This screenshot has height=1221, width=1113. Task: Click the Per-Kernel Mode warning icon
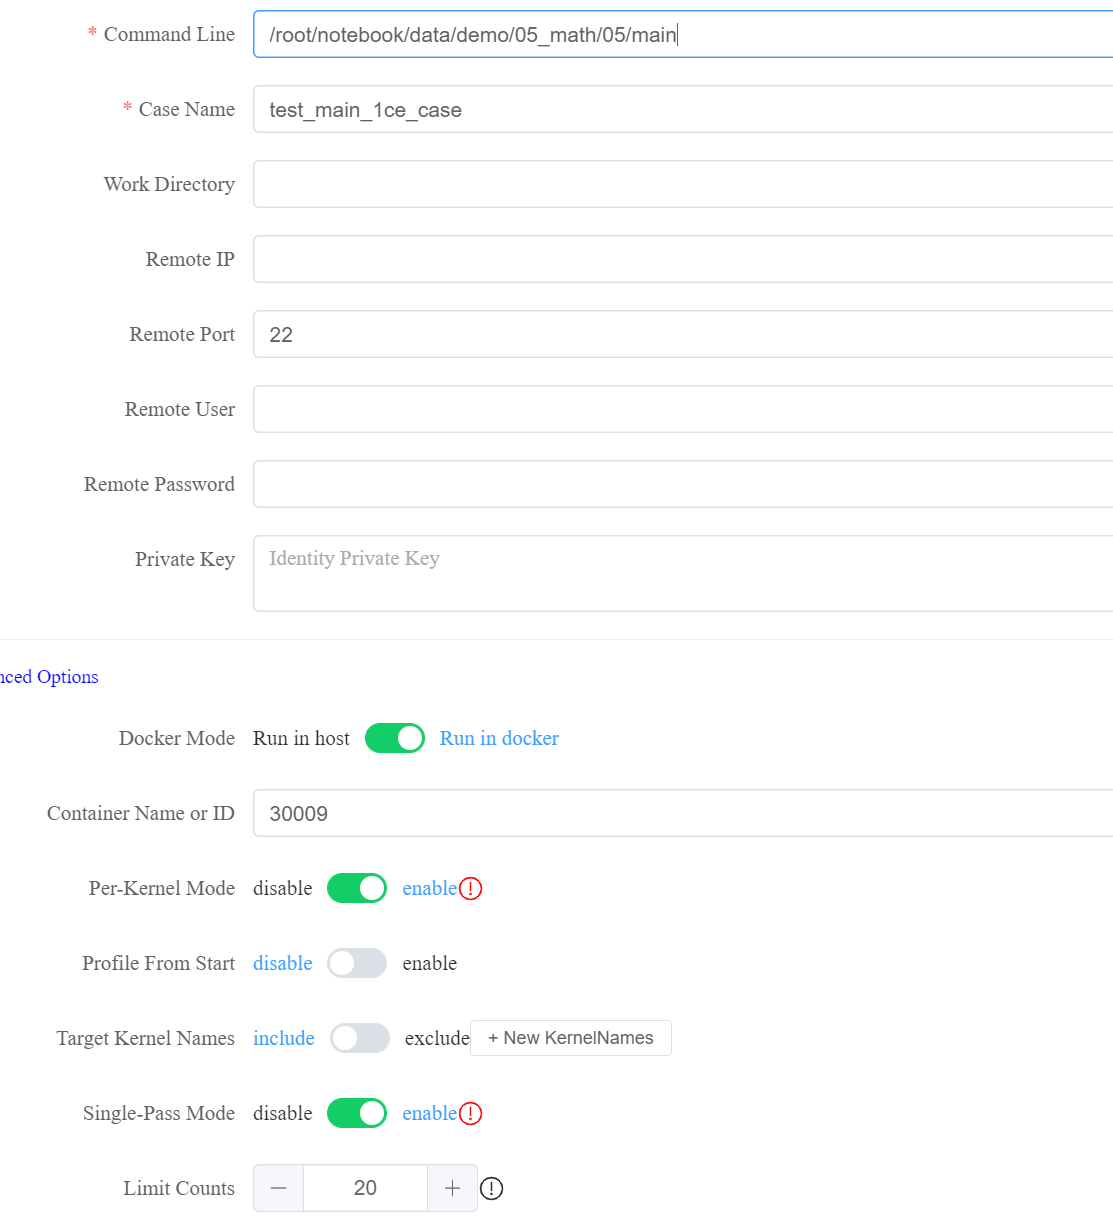point(471,888)
